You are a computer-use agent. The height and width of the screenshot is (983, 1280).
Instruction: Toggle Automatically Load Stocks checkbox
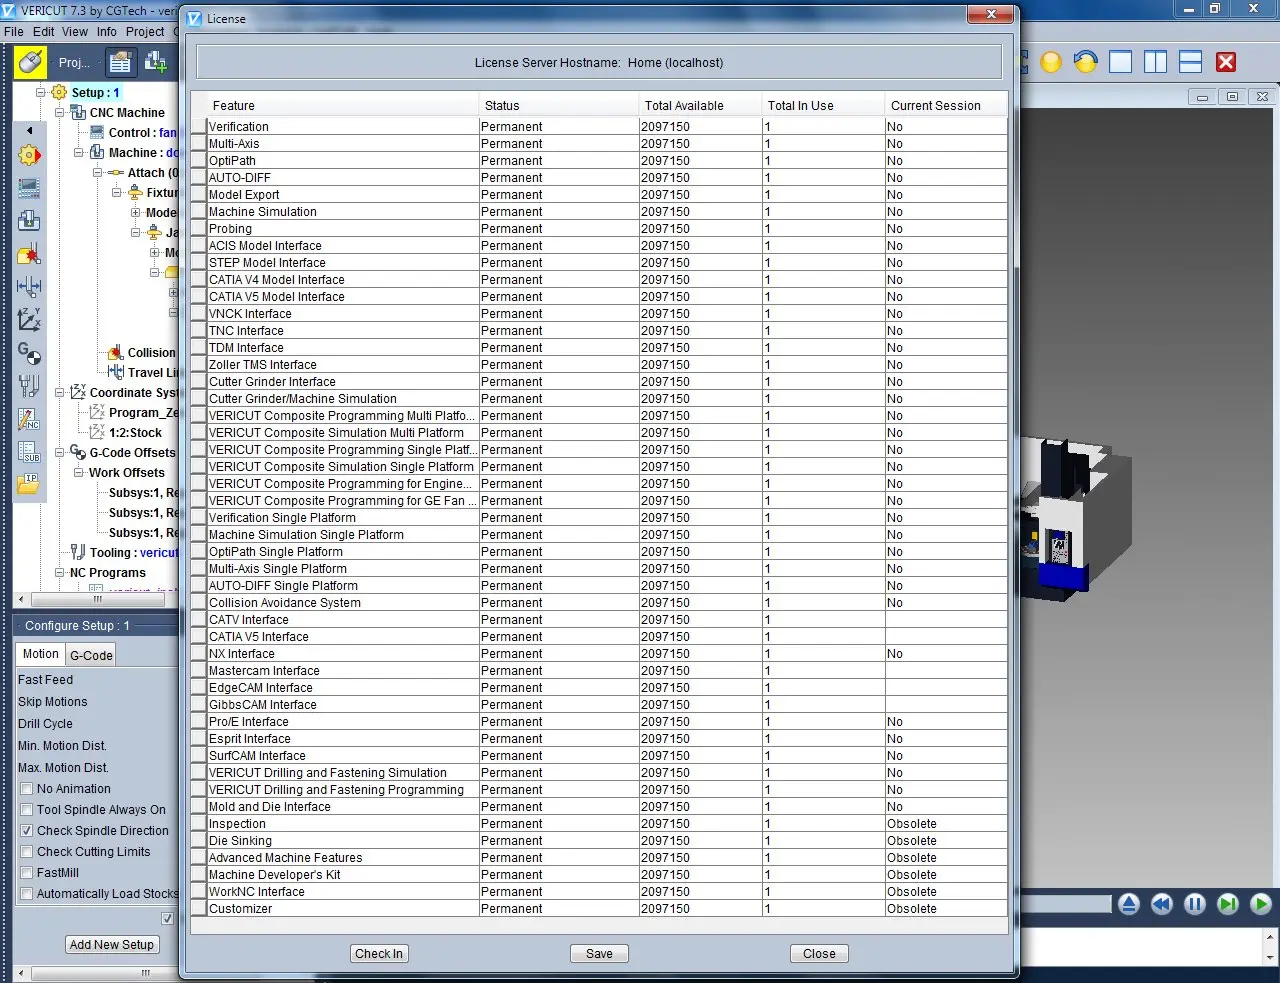pyautogui.click(x=27, y=894)
